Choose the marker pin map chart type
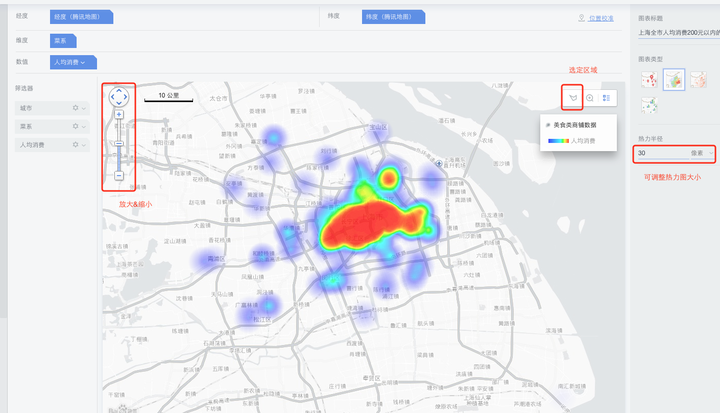Viewport: 720px width, 413px height. (649, 79)
